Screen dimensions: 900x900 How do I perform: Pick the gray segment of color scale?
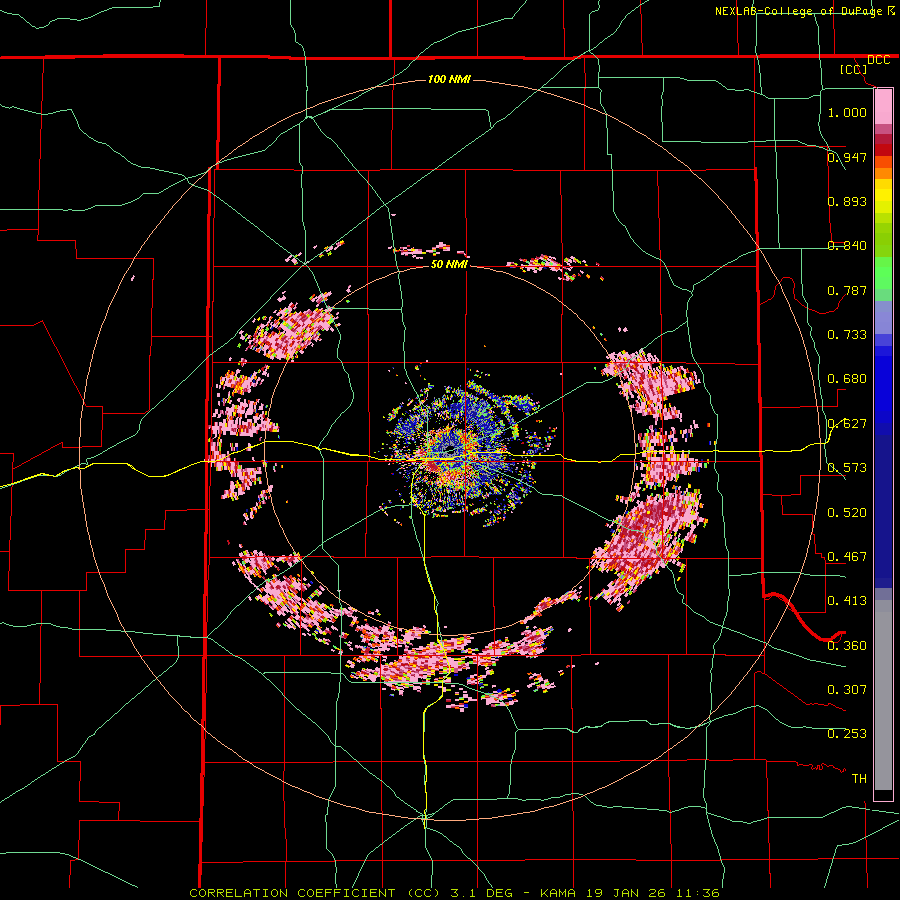[x=883, y=695]
